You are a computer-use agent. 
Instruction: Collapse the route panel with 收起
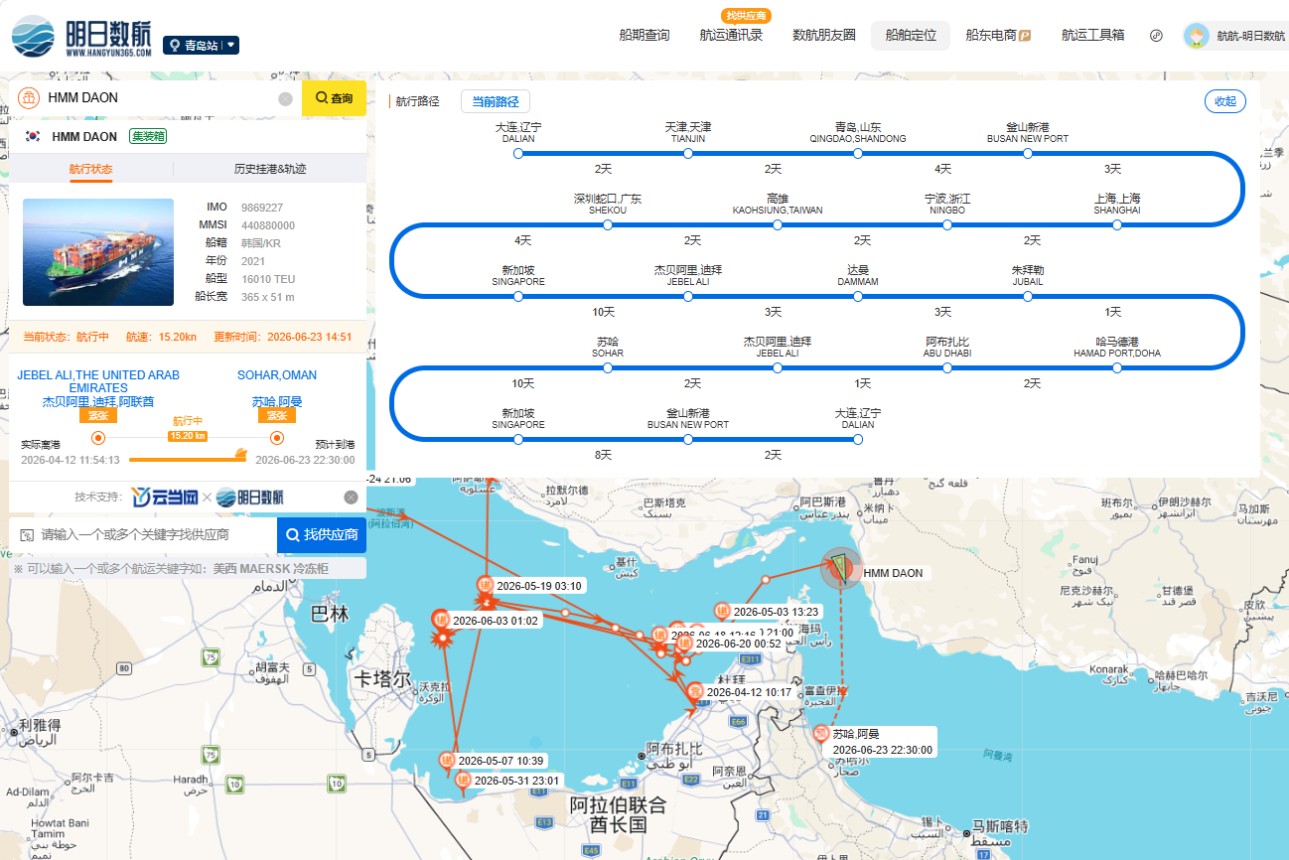click(1225, 101)
